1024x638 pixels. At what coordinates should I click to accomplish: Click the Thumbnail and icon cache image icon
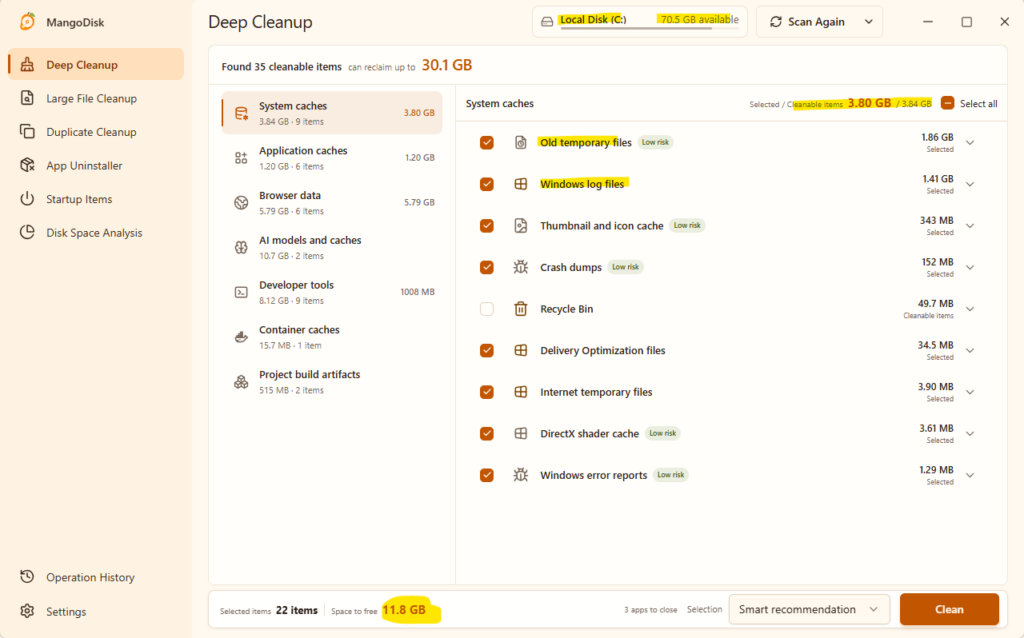coord(520,226)
